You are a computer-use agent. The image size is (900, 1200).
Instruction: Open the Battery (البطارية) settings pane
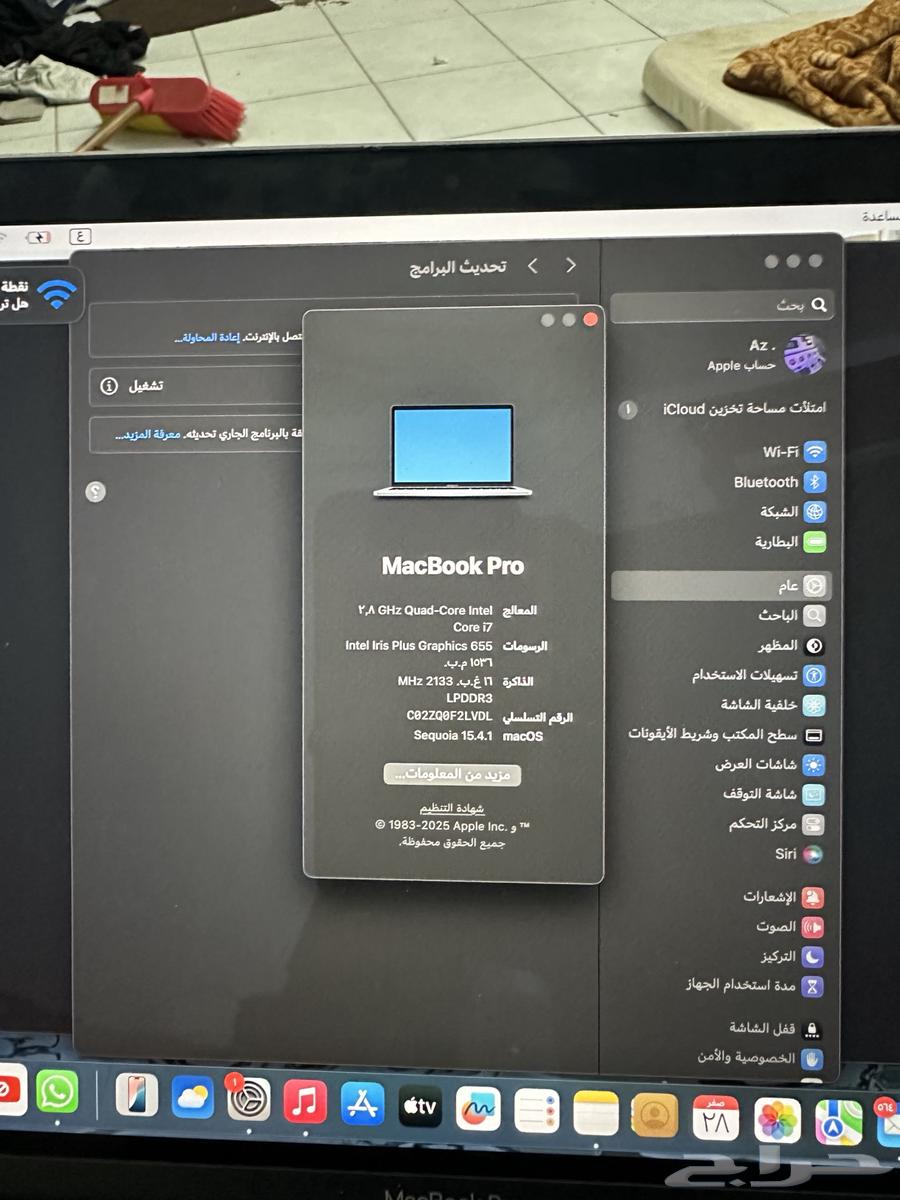tap(790, 542)
